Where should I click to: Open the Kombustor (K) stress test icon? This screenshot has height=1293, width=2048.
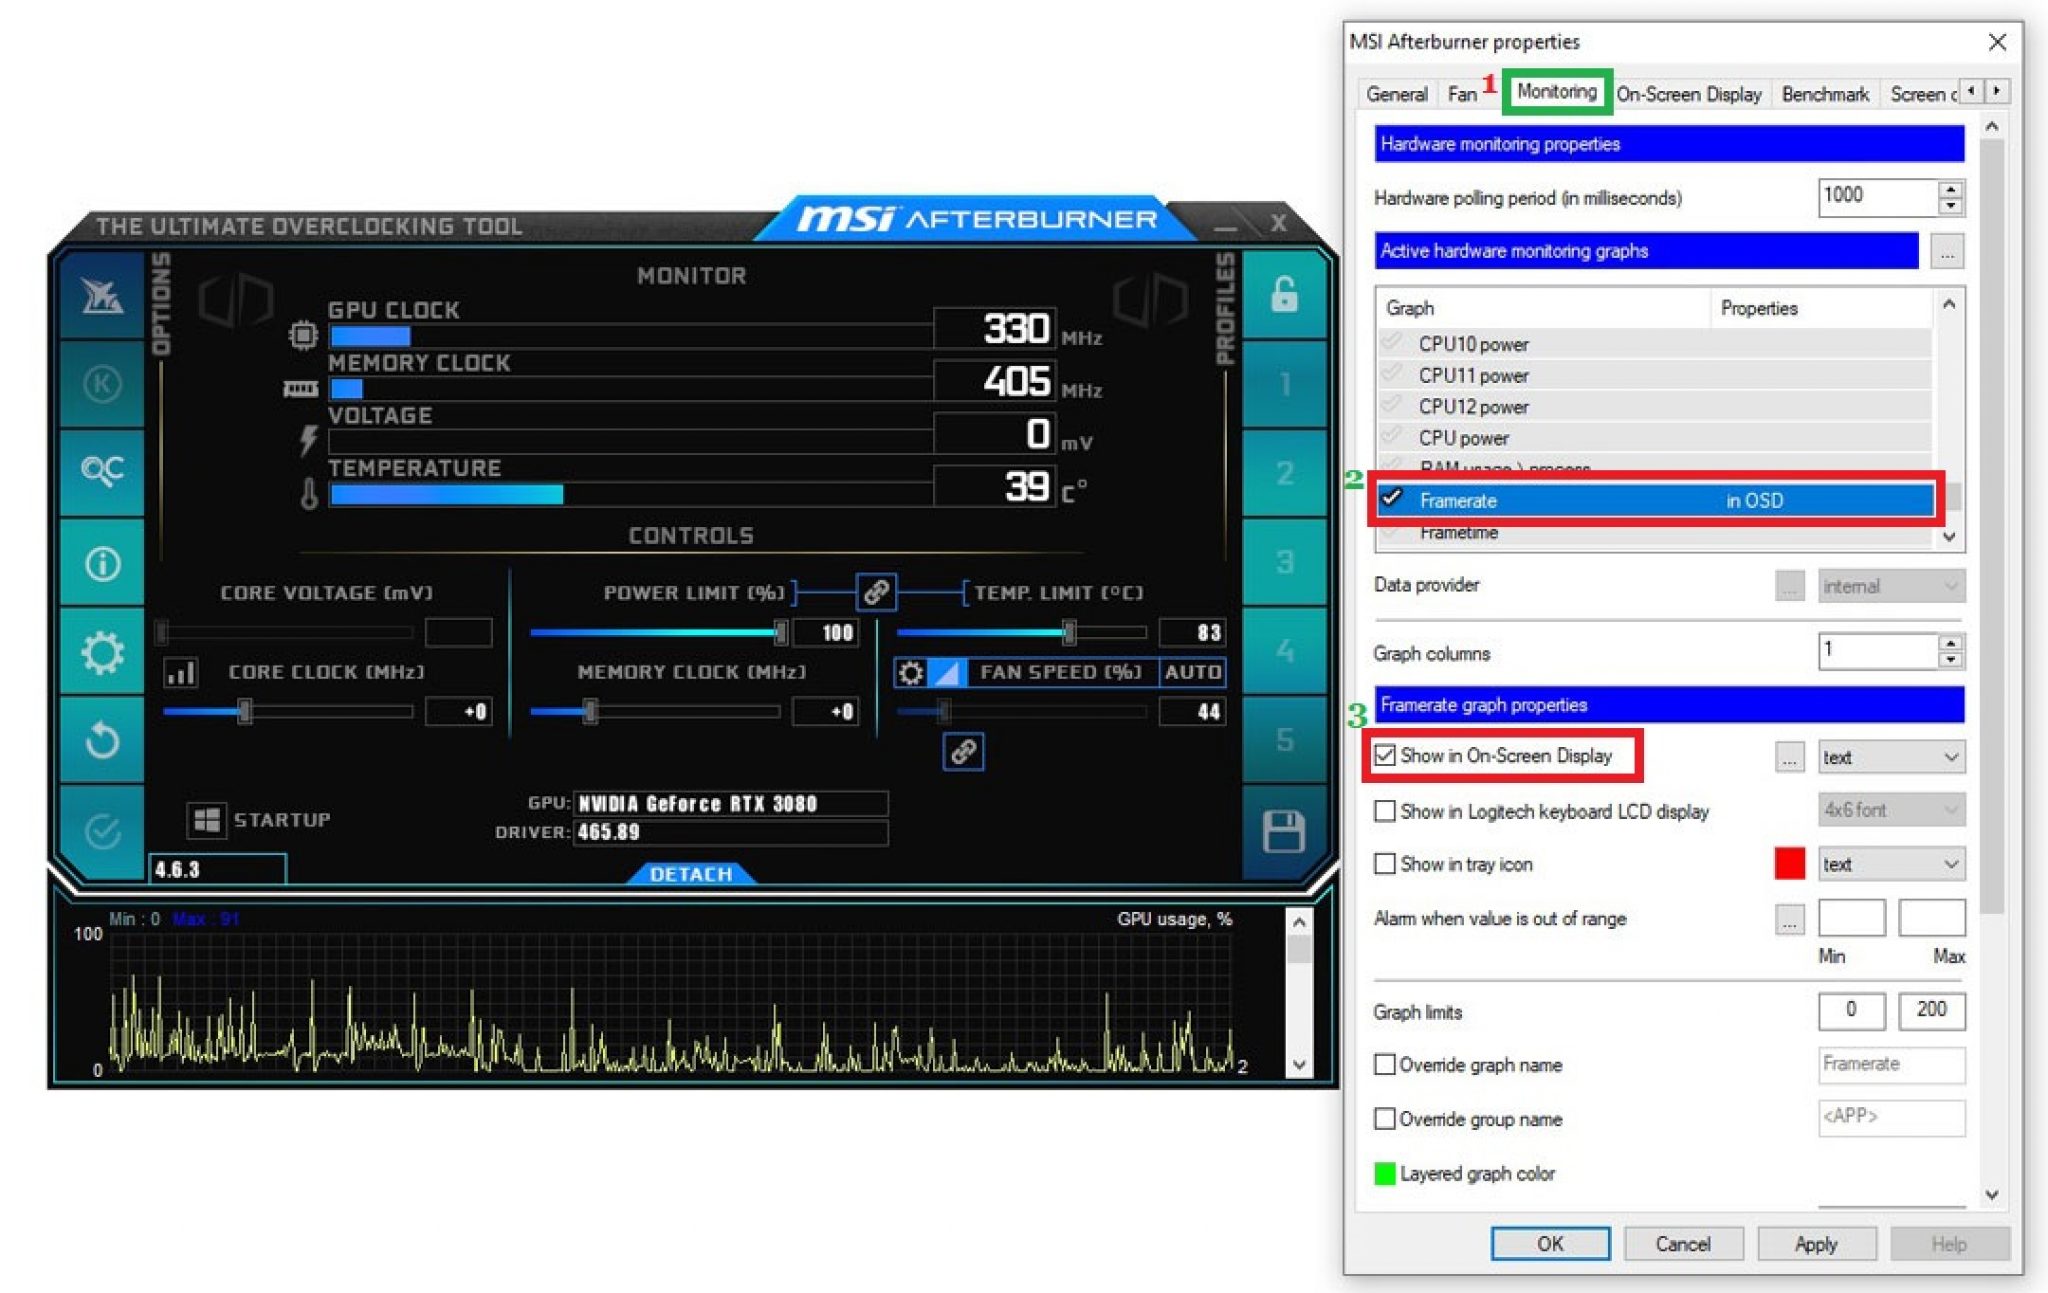click(x=102, y=384)
